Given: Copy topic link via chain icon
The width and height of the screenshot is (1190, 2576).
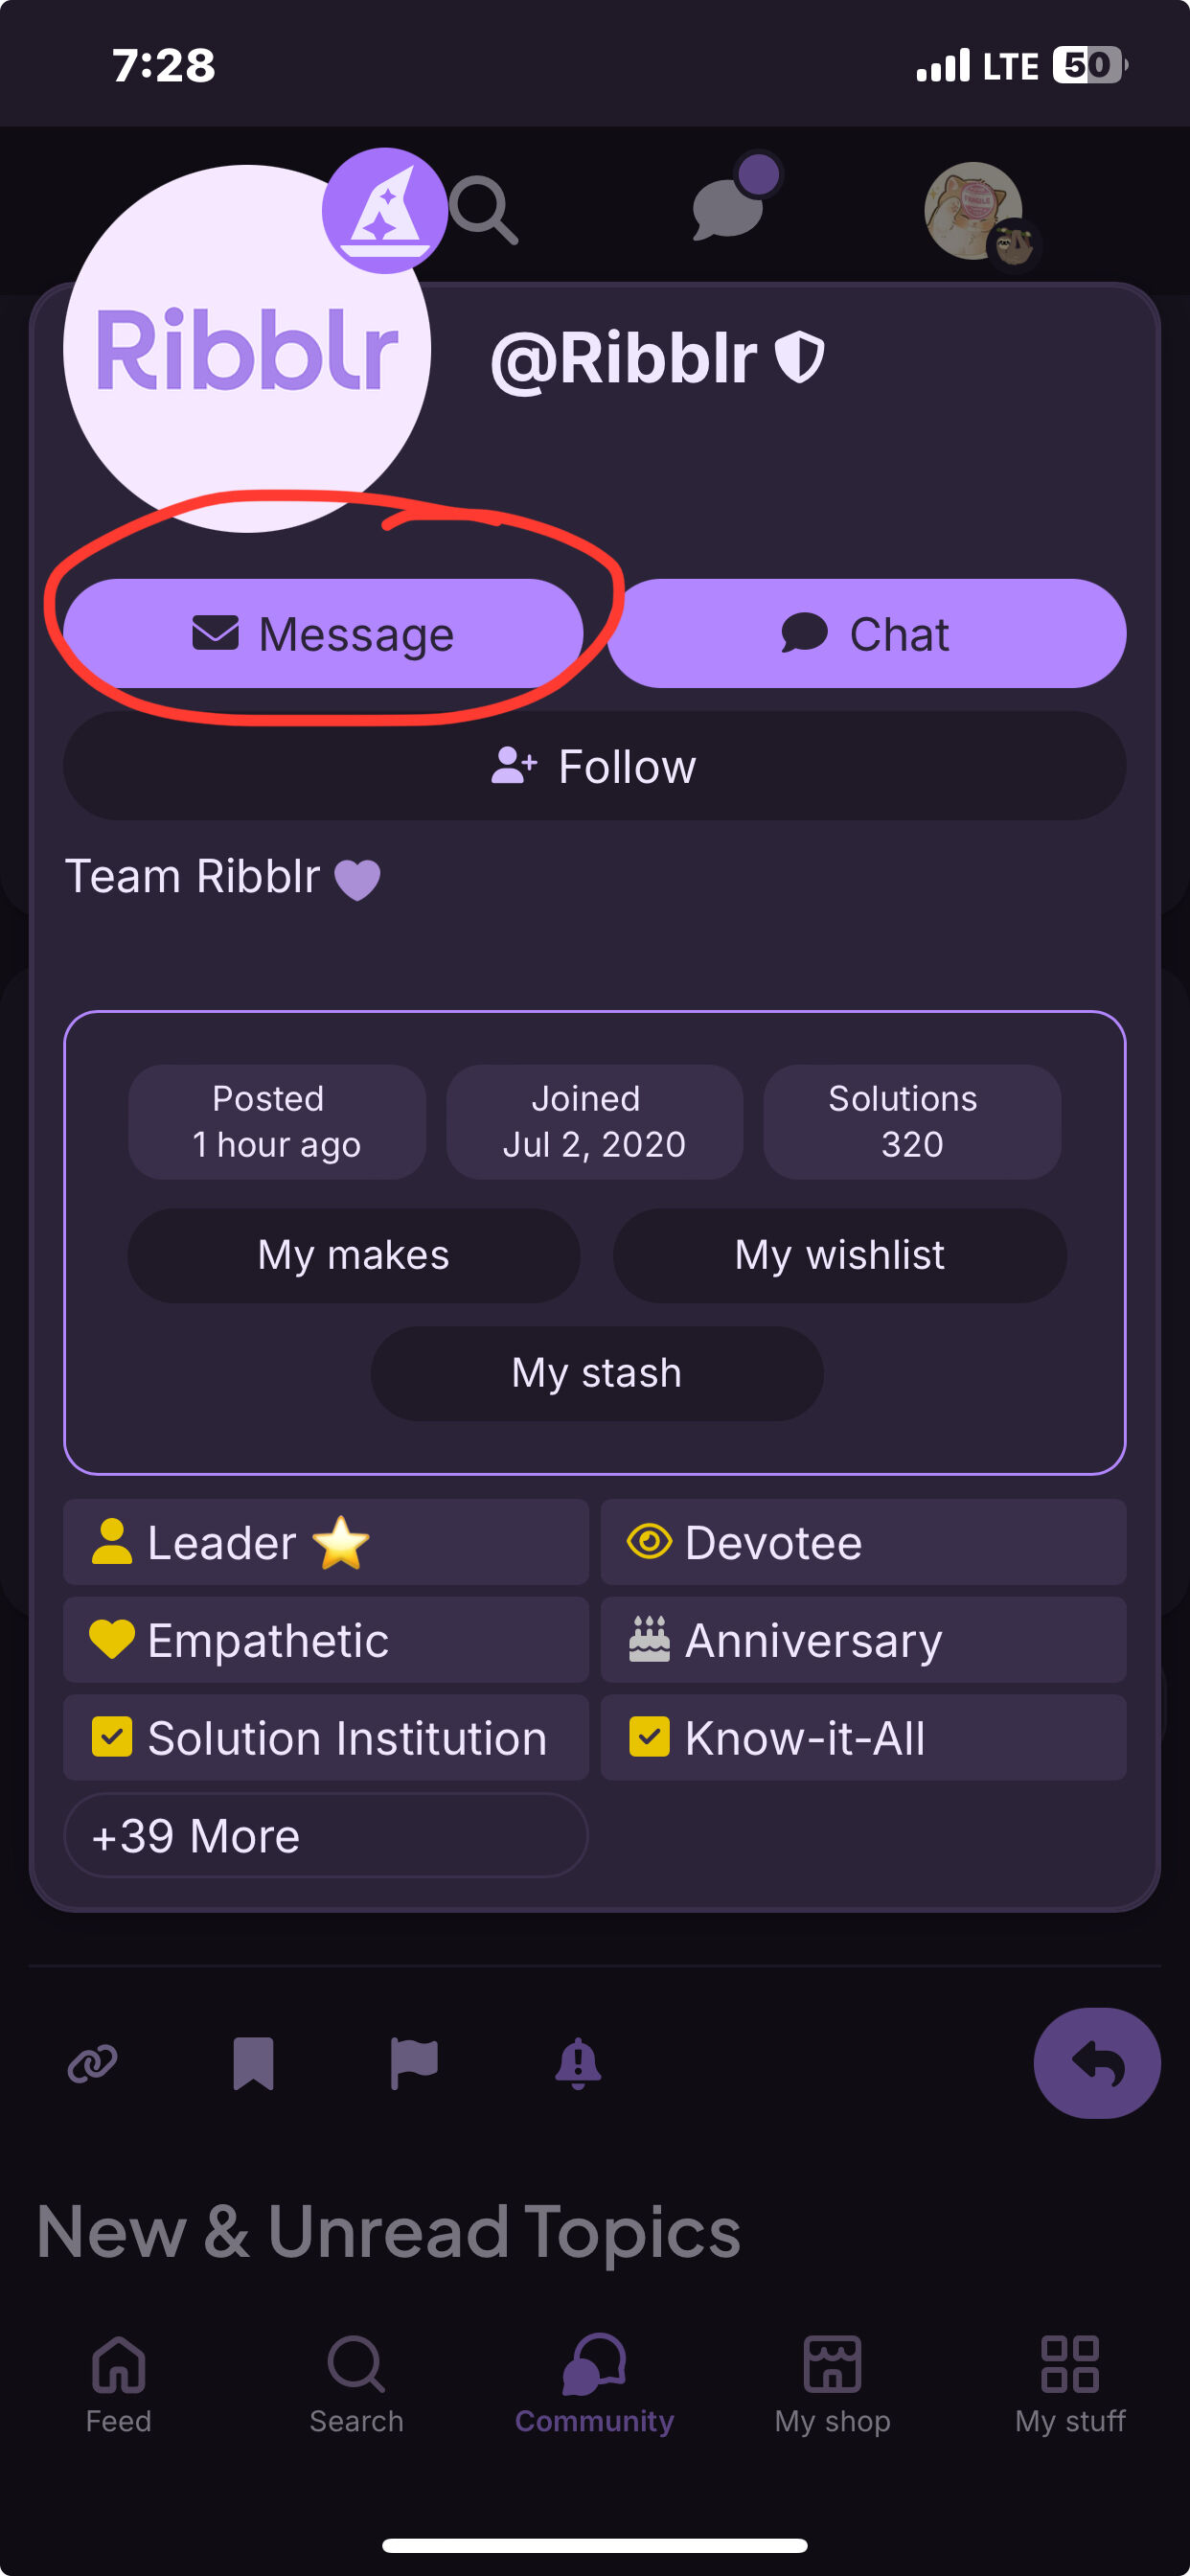Looking at the screenshot, I should (93, 2063).
